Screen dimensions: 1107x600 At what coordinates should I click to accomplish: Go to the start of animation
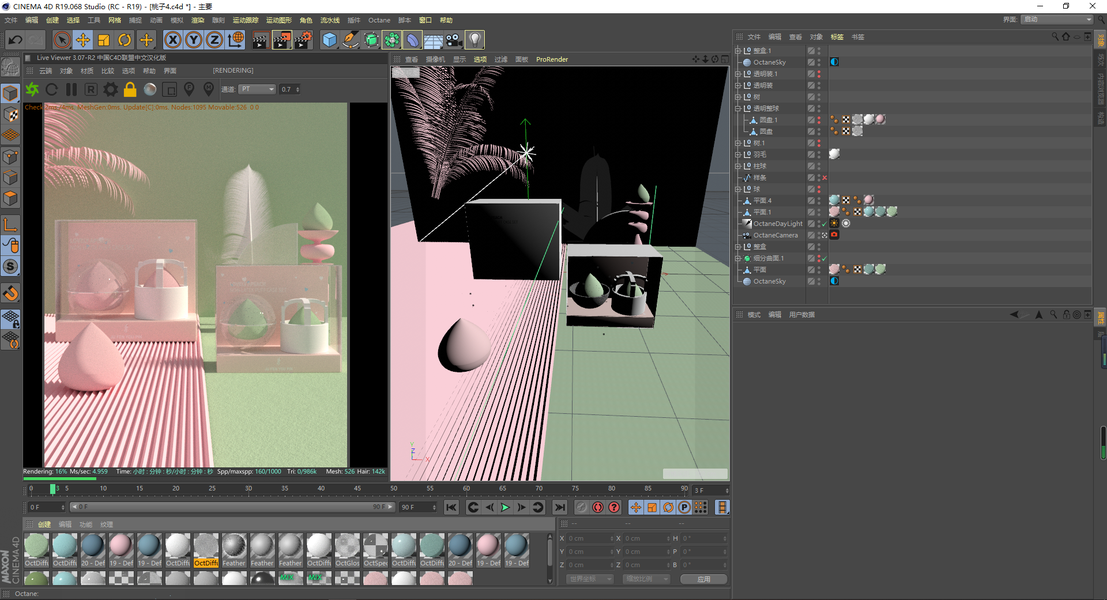[452, 508]
